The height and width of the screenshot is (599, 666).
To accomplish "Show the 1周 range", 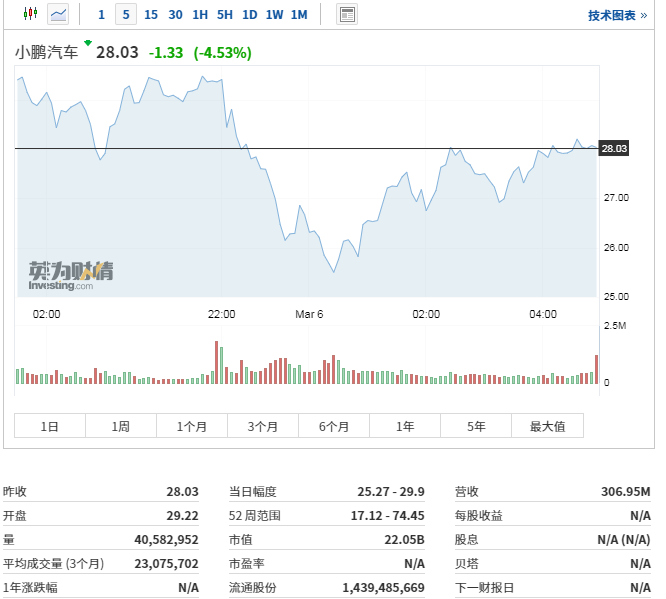I will [x=121, y=426].
